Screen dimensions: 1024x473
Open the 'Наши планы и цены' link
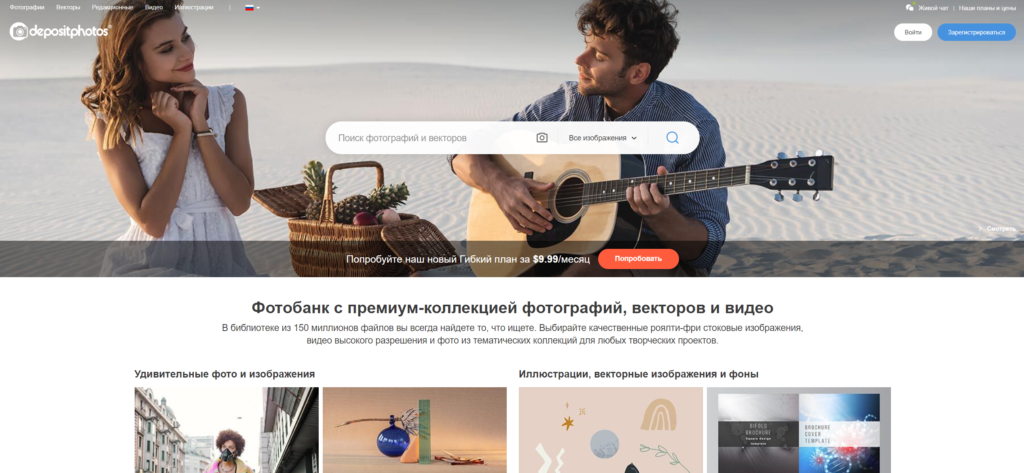click(987, 8)
